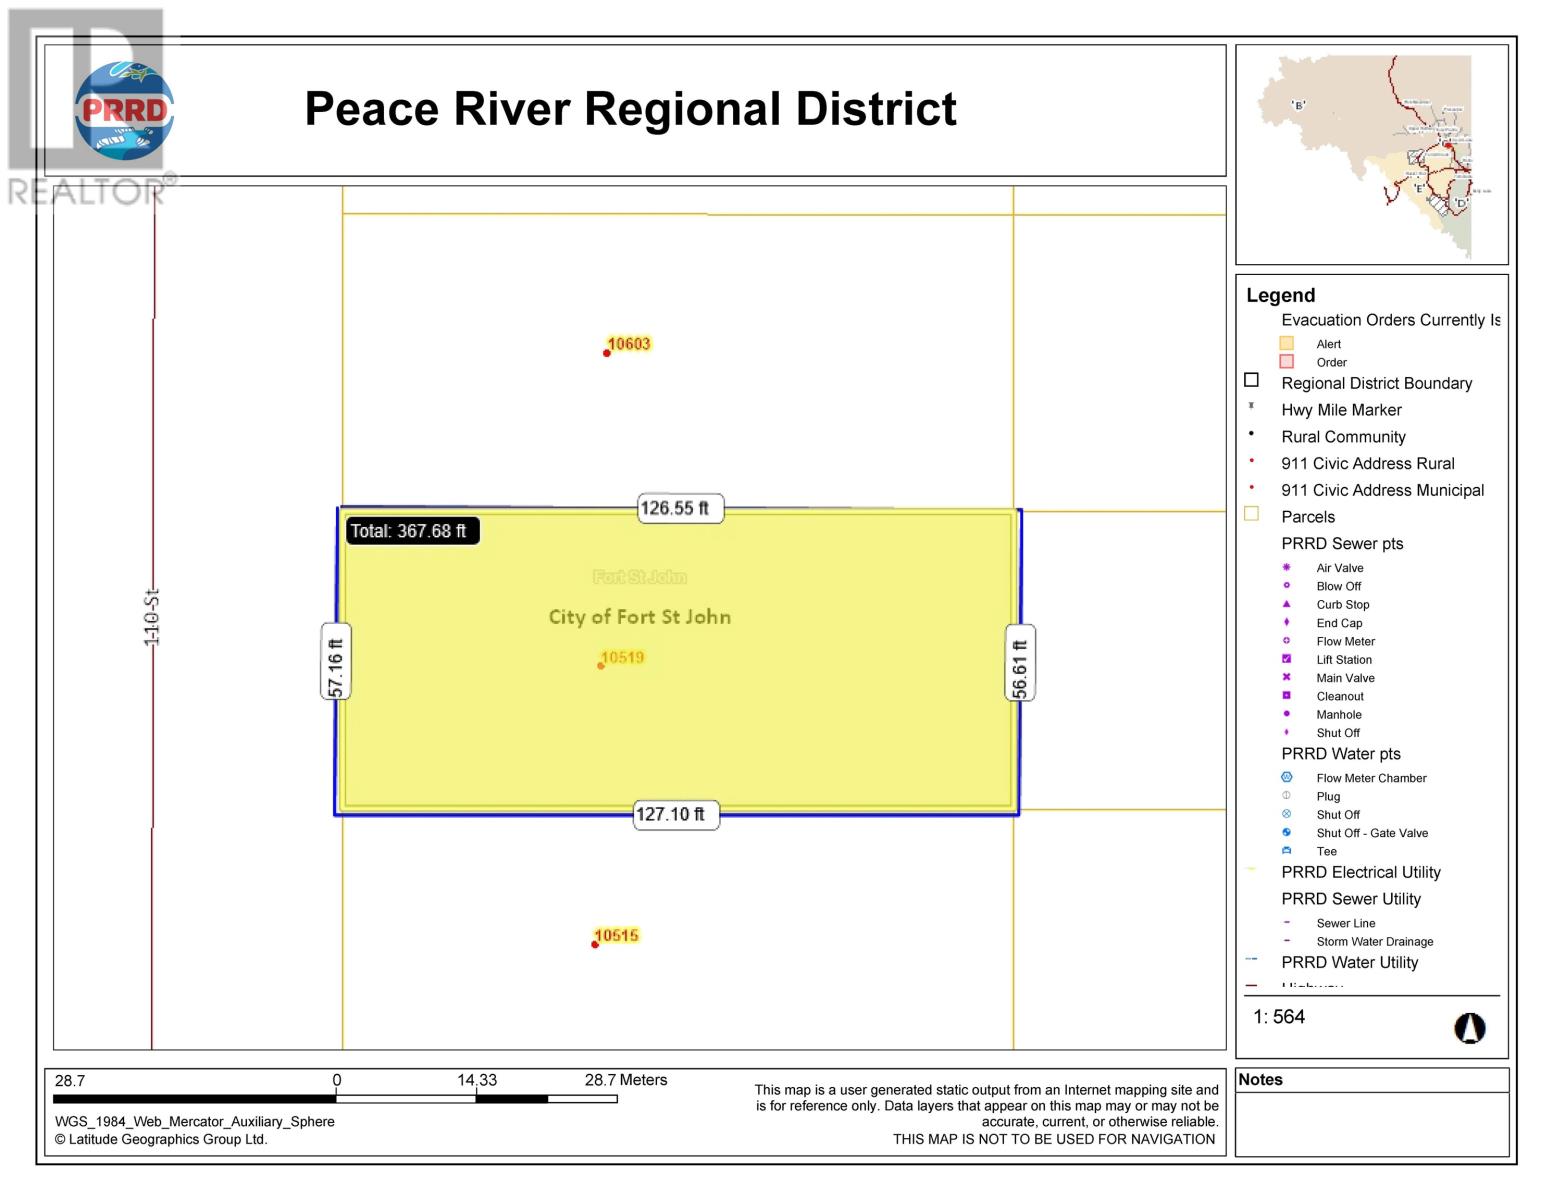Click the Air Valve legend symbol
Image resolution: width=1553 pixels, height=1200 pixels.
[x=1287, y=567]
